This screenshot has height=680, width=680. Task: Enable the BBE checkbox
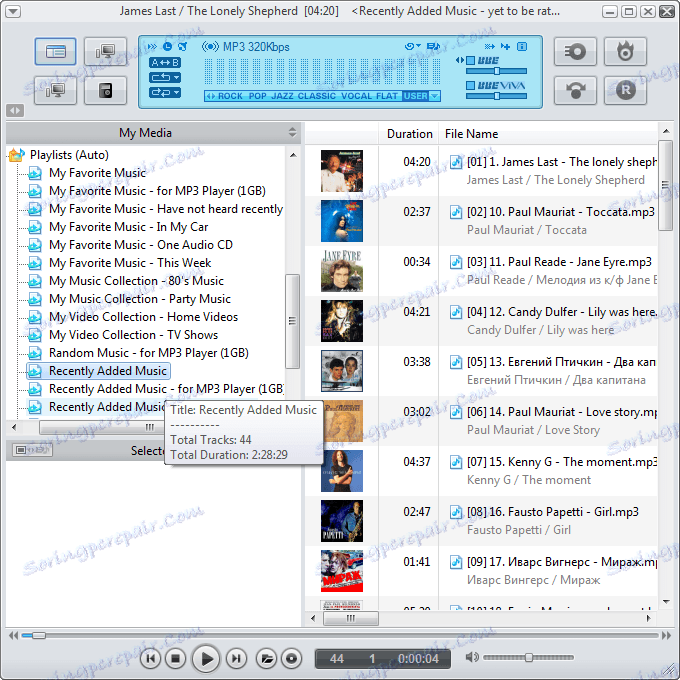coord(470,60)
